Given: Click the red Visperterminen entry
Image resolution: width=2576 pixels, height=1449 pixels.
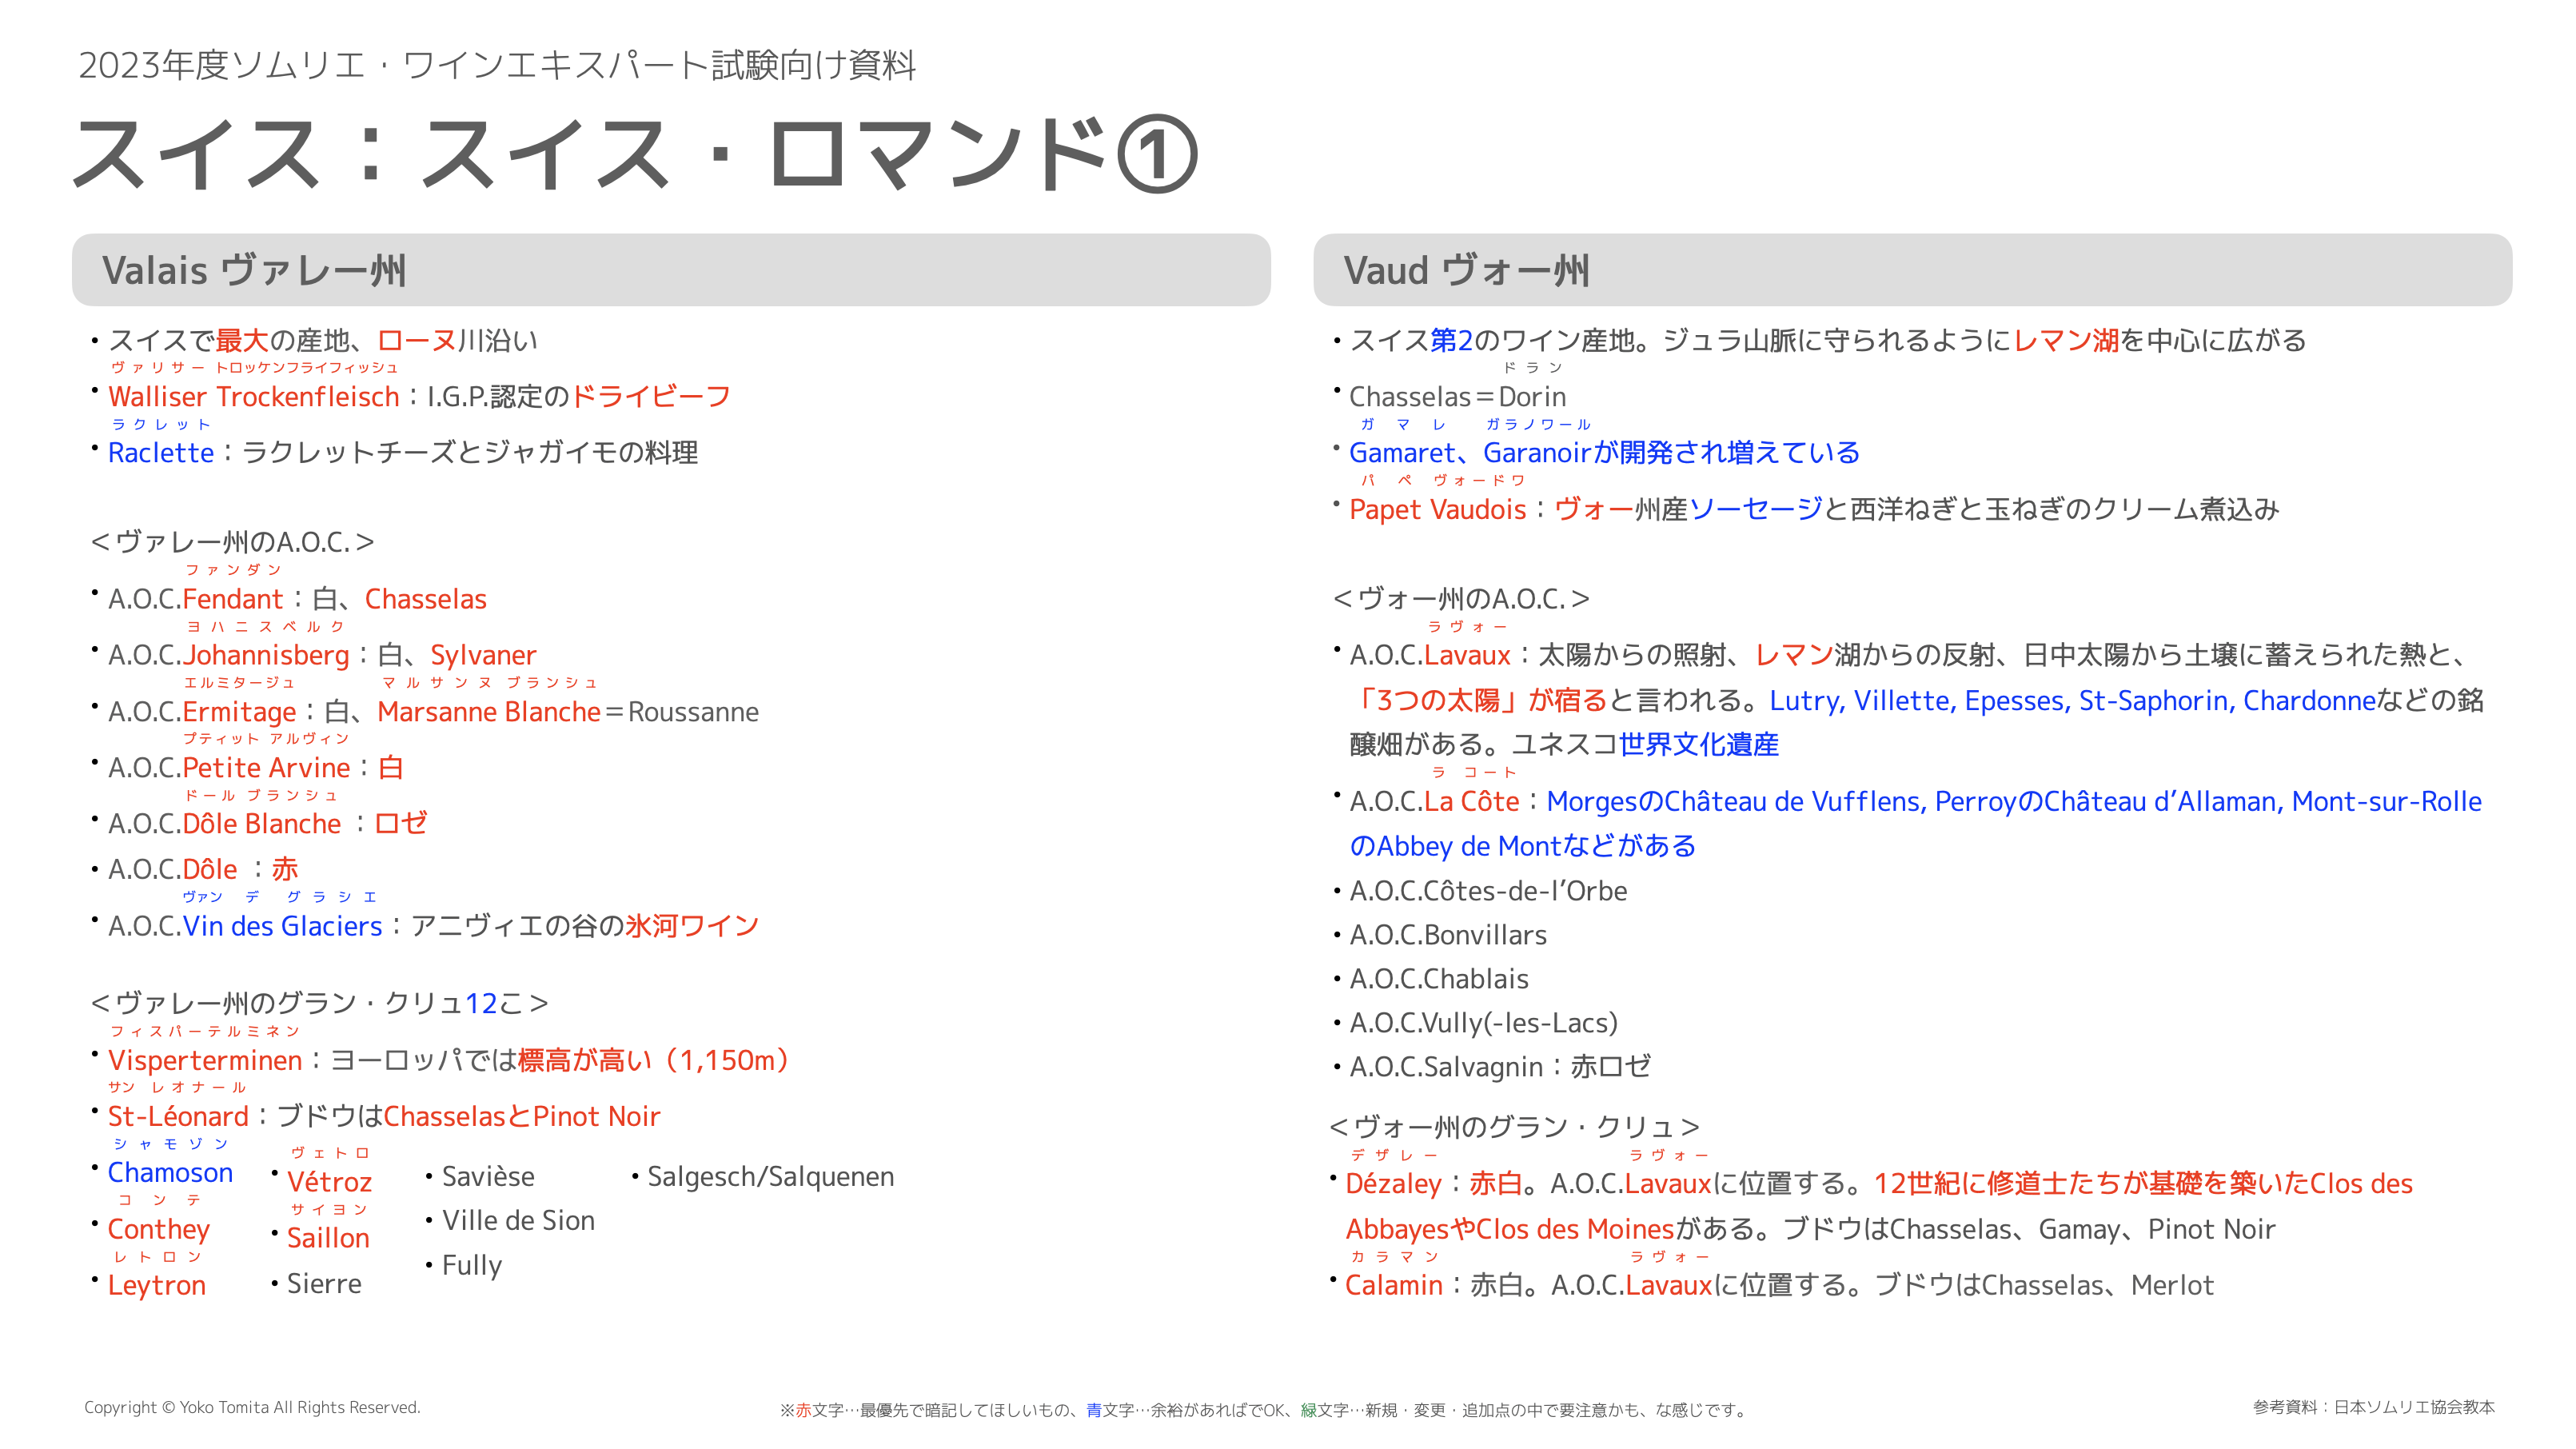Looking at the screenshot, I should tap(205, 1060).
